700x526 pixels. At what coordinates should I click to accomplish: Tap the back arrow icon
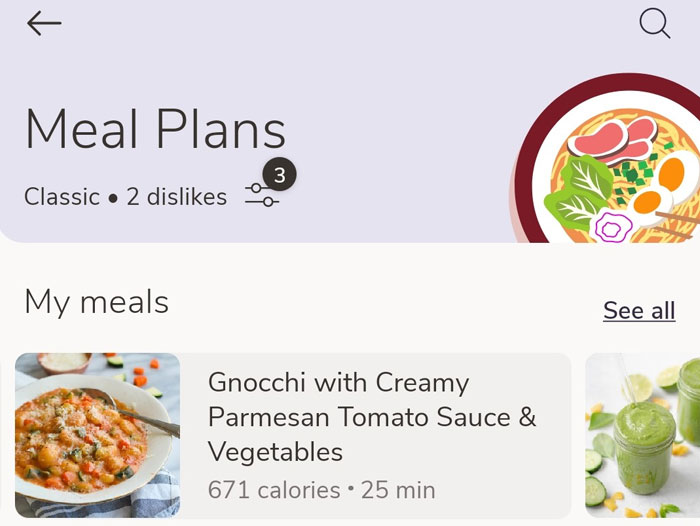(44, 23)
